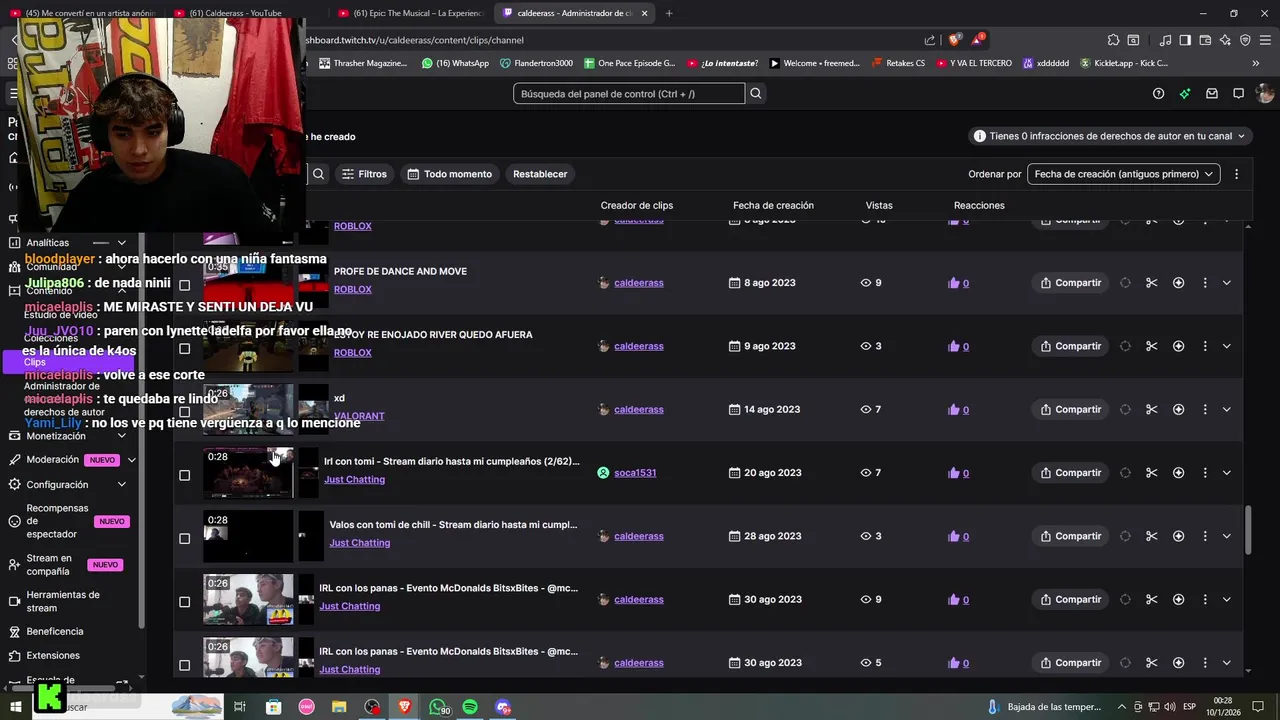Open Herramientas de stream in the sidebar

point(63,601)
